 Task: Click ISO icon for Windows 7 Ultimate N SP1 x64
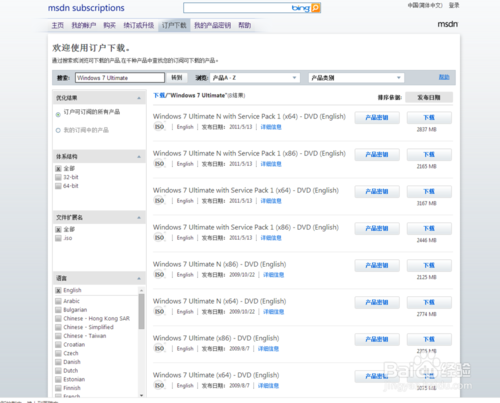tap(159, 127)
